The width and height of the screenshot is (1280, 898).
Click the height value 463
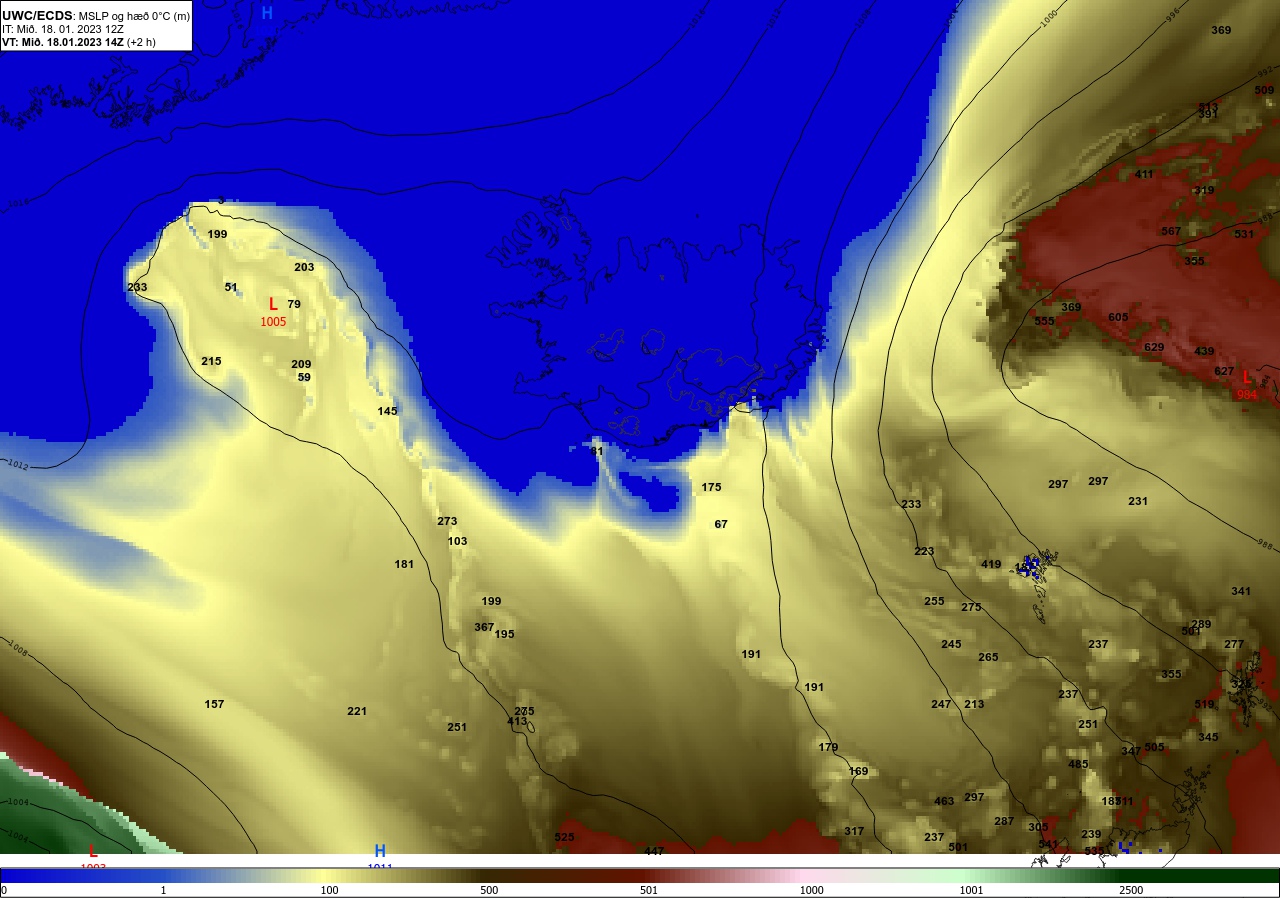click(944, 801)
